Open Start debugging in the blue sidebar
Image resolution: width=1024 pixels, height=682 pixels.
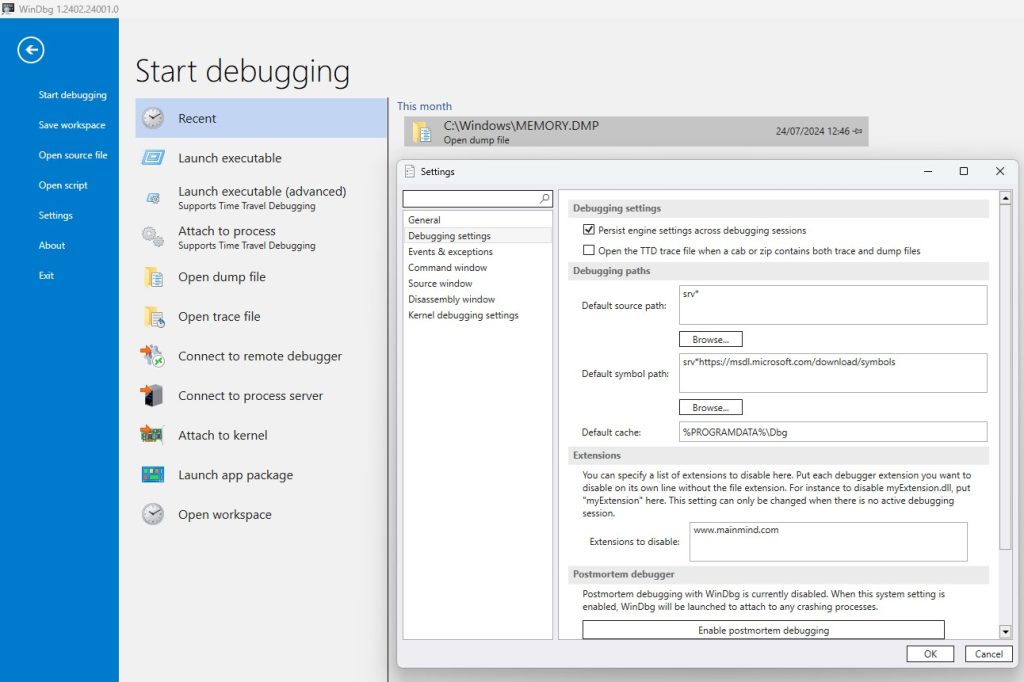coord(72,95)
